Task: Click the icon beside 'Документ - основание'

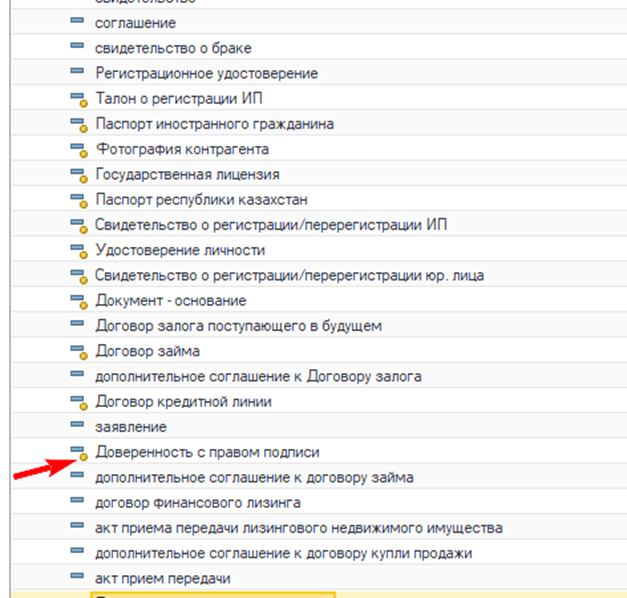Action: tap(79, 301)
